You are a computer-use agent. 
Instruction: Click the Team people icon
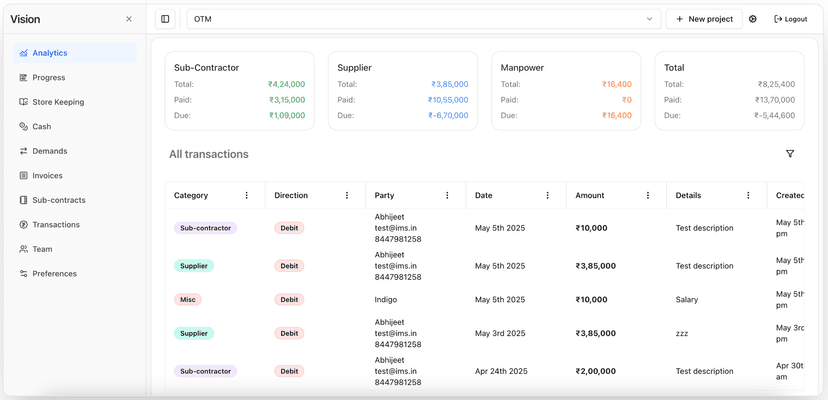(23, 249)
